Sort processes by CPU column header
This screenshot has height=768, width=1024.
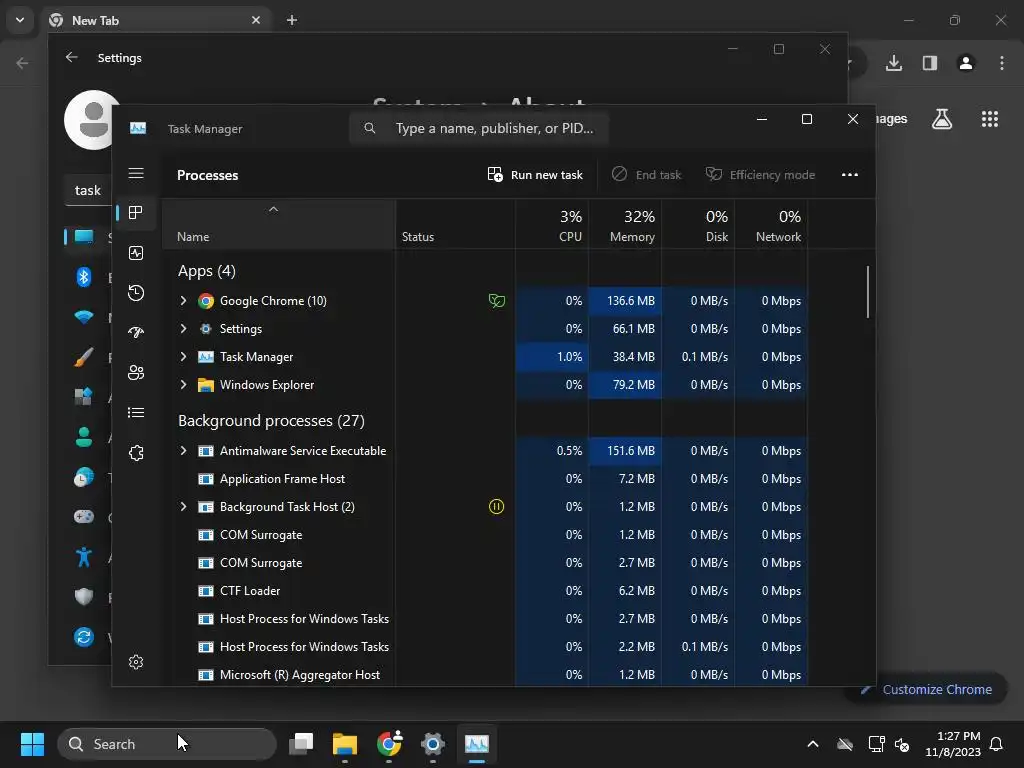click(552, 224)
